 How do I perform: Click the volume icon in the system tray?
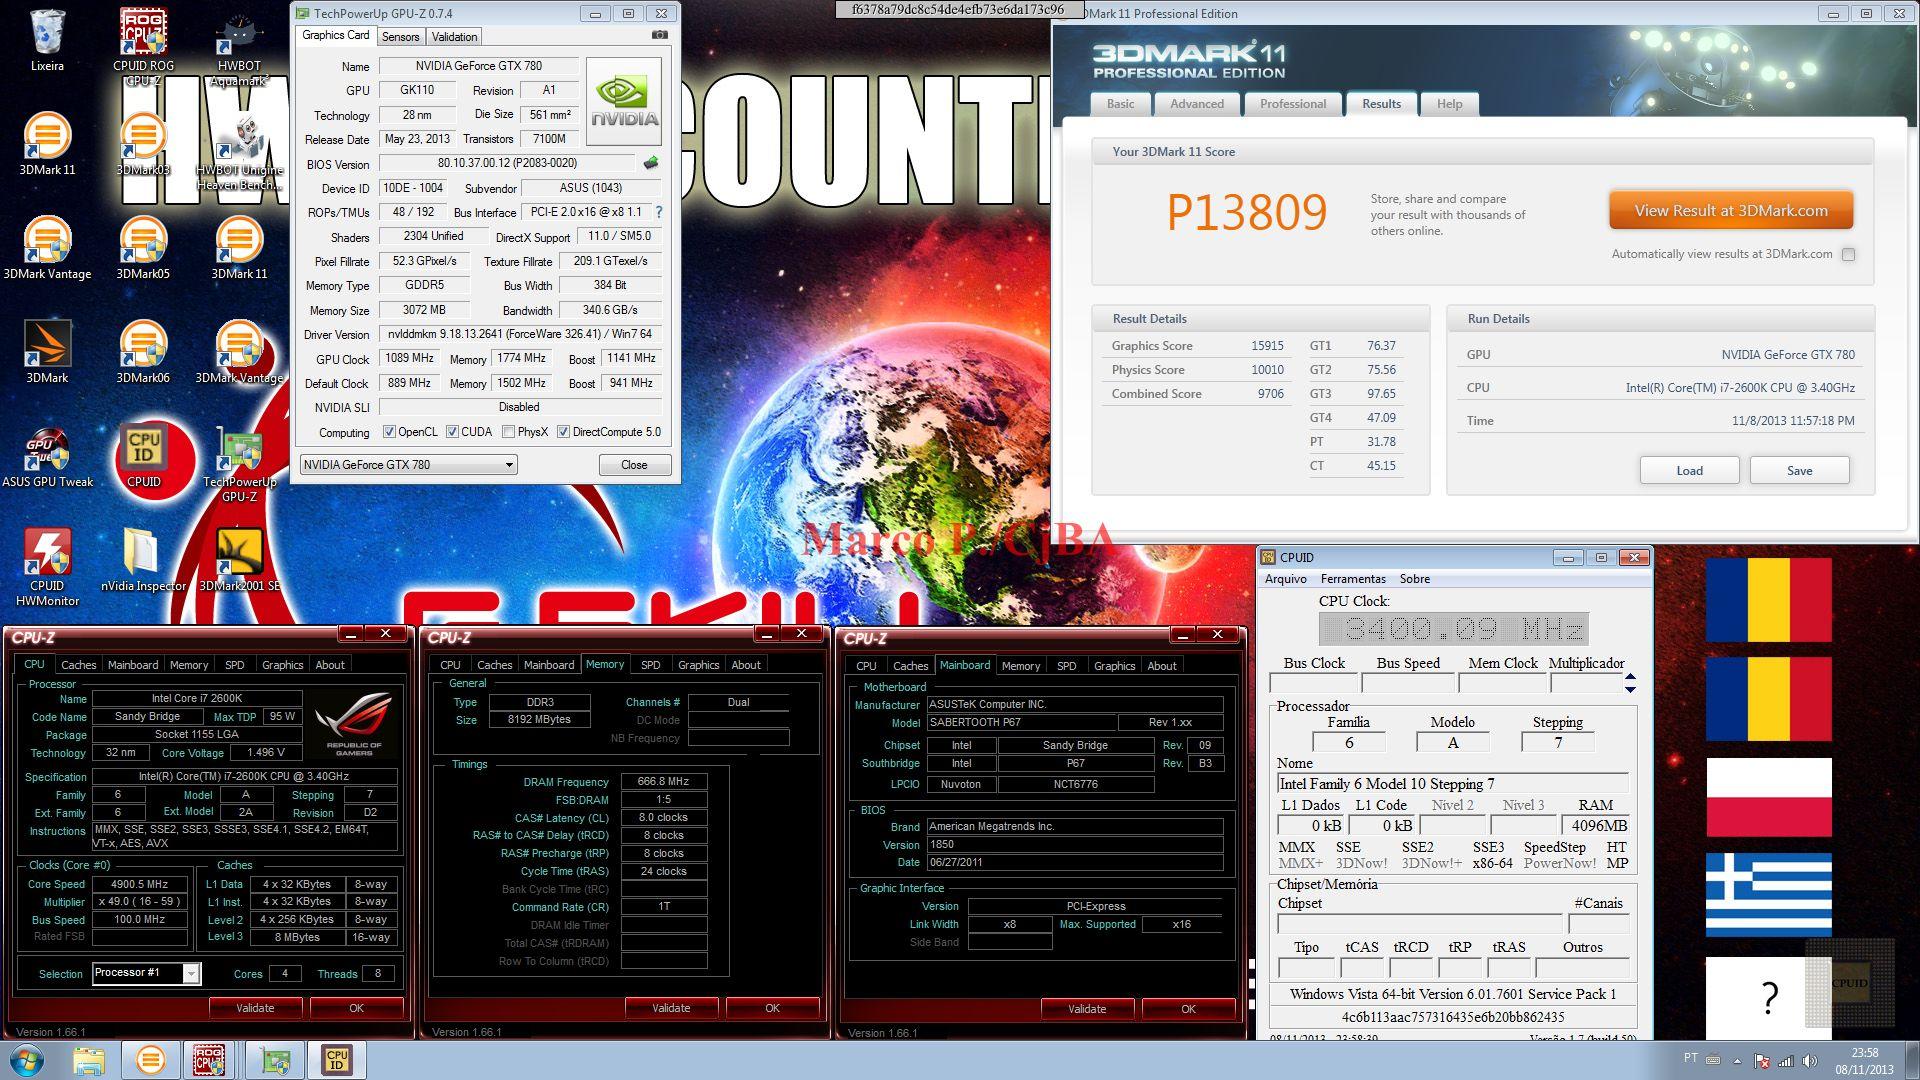point(1811,1060)
